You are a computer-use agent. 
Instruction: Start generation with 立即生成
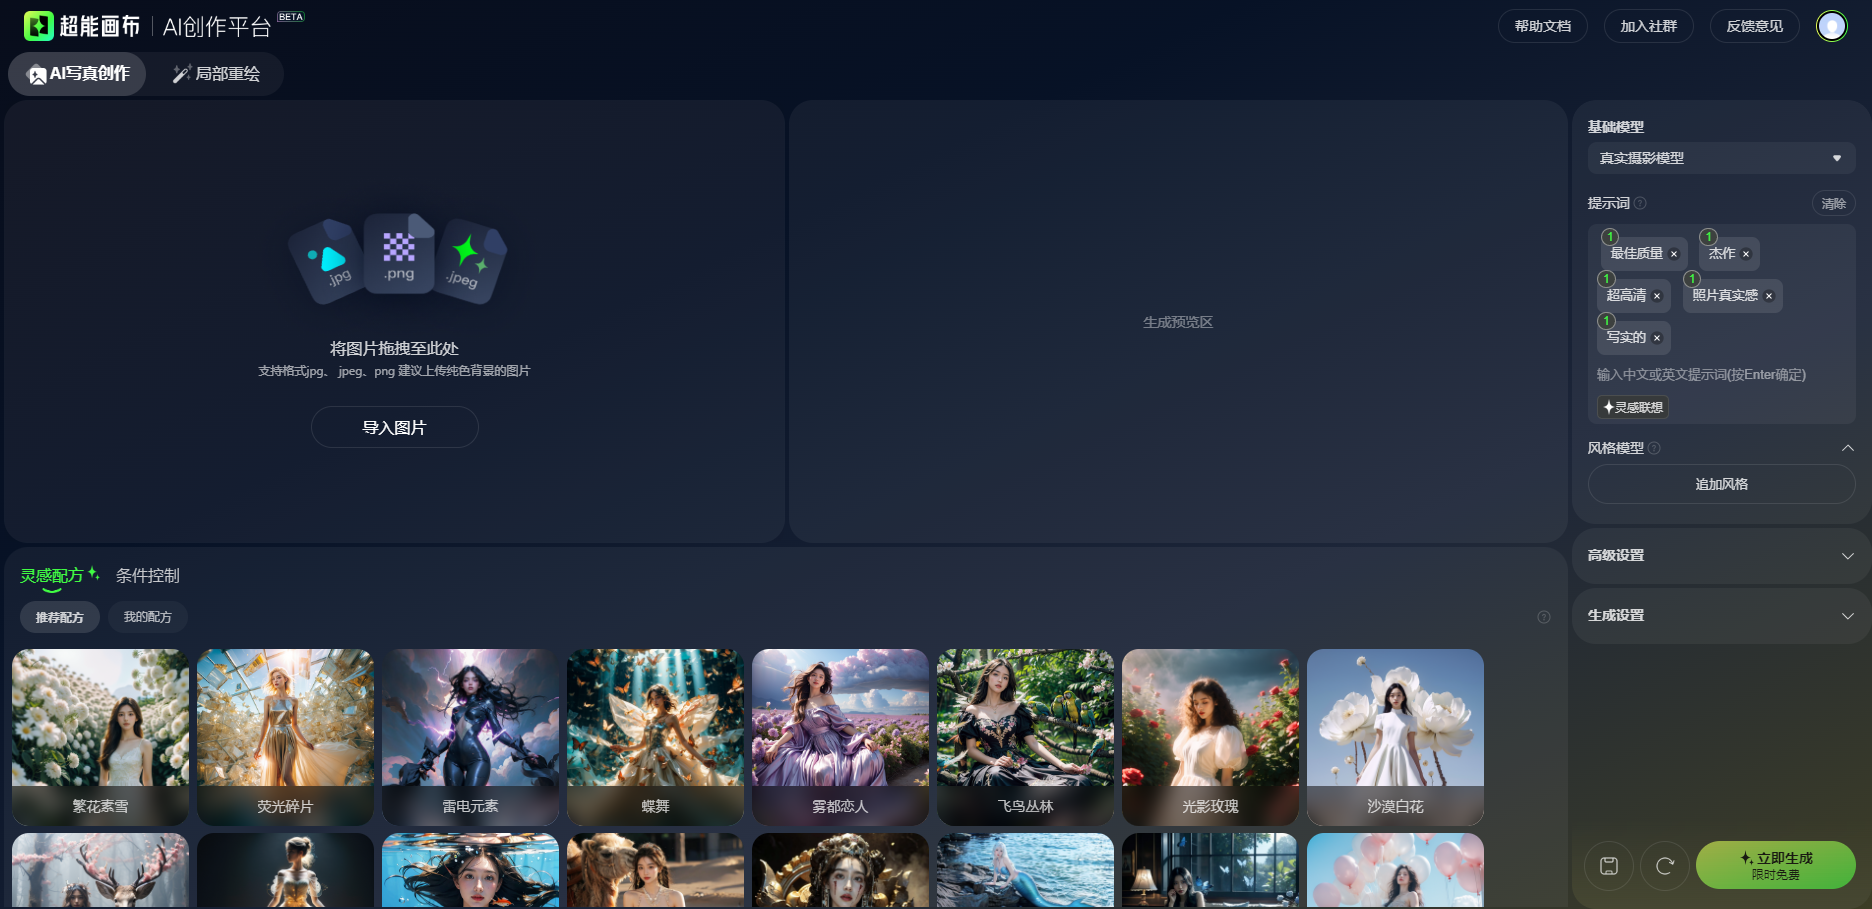tap(1776, 865)
